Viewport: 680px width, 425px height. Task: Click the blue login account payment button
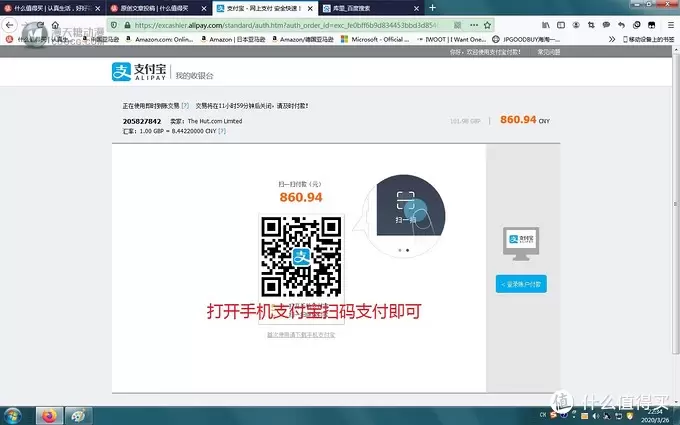(521, 284)
